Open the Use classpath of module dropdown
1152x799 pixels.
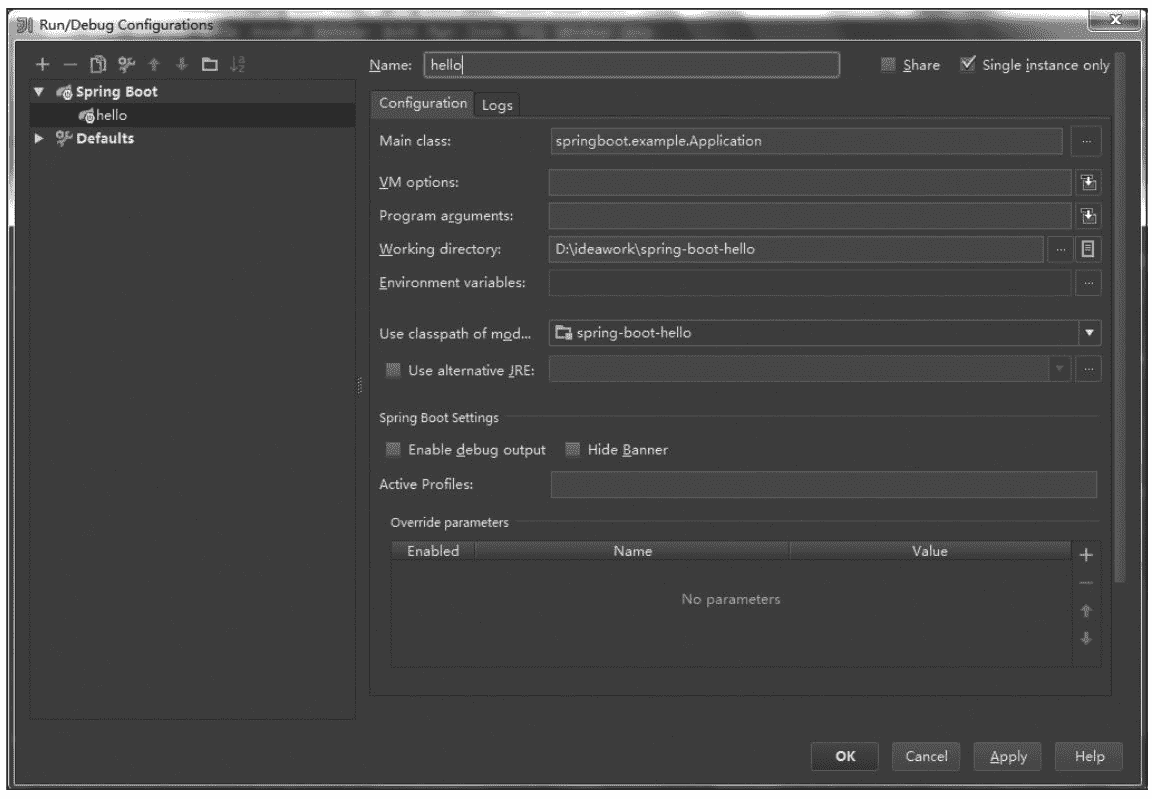(1089, 333)
